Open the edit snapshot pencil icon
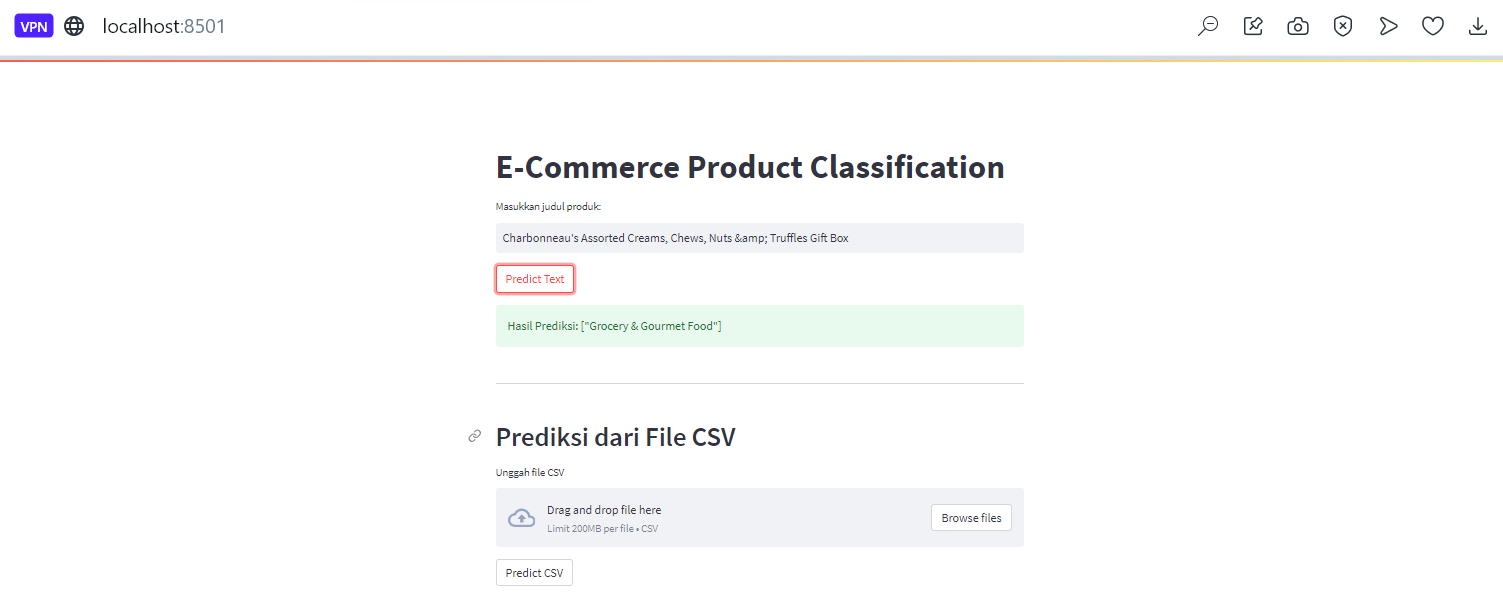The height and width of the screenshot is (615, 1503). tap(1253, 27)
